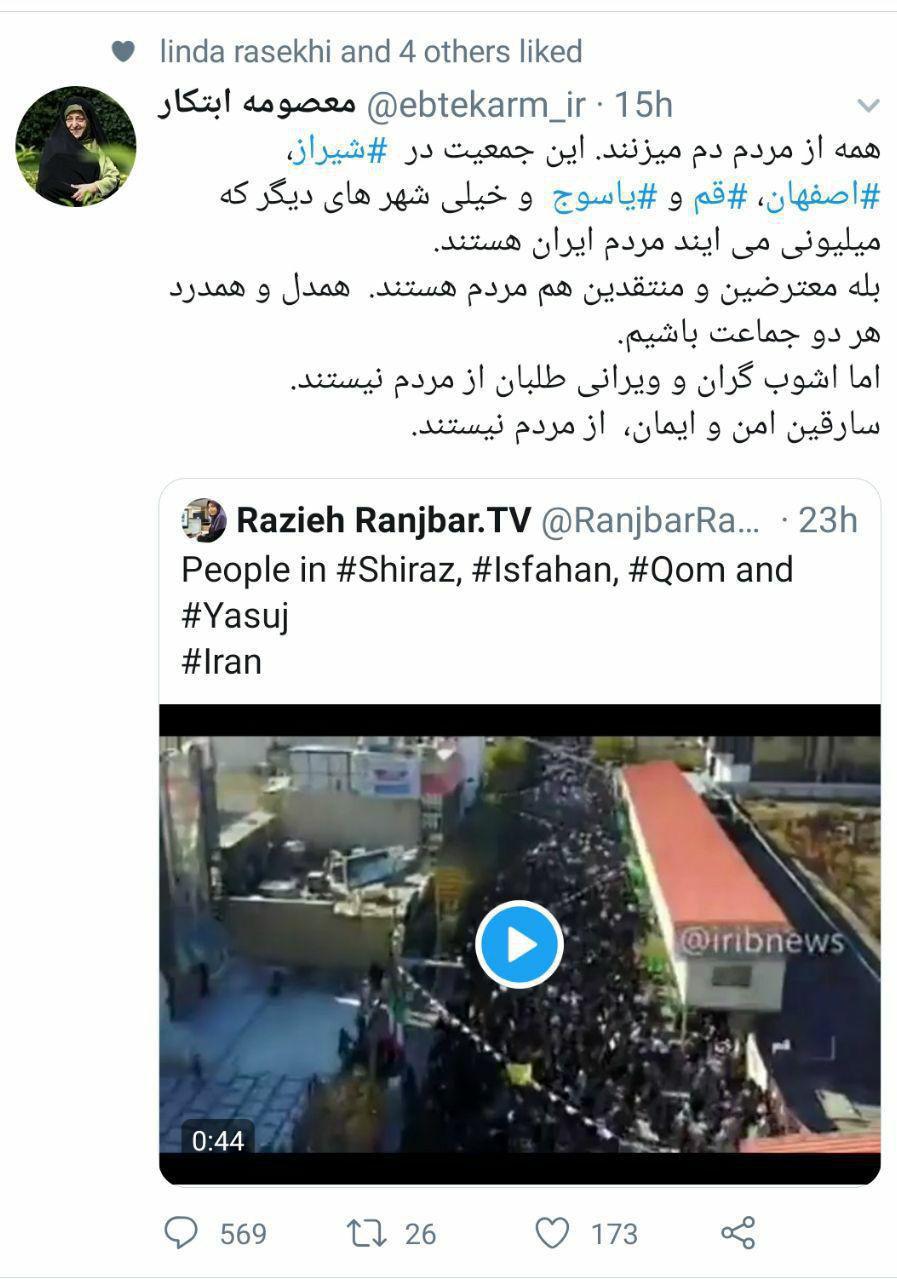Tap 'linda rasekhi and 4 others liked'
Image resolution: width=897 pixels, height=1279 pixels.
point(371,51)
